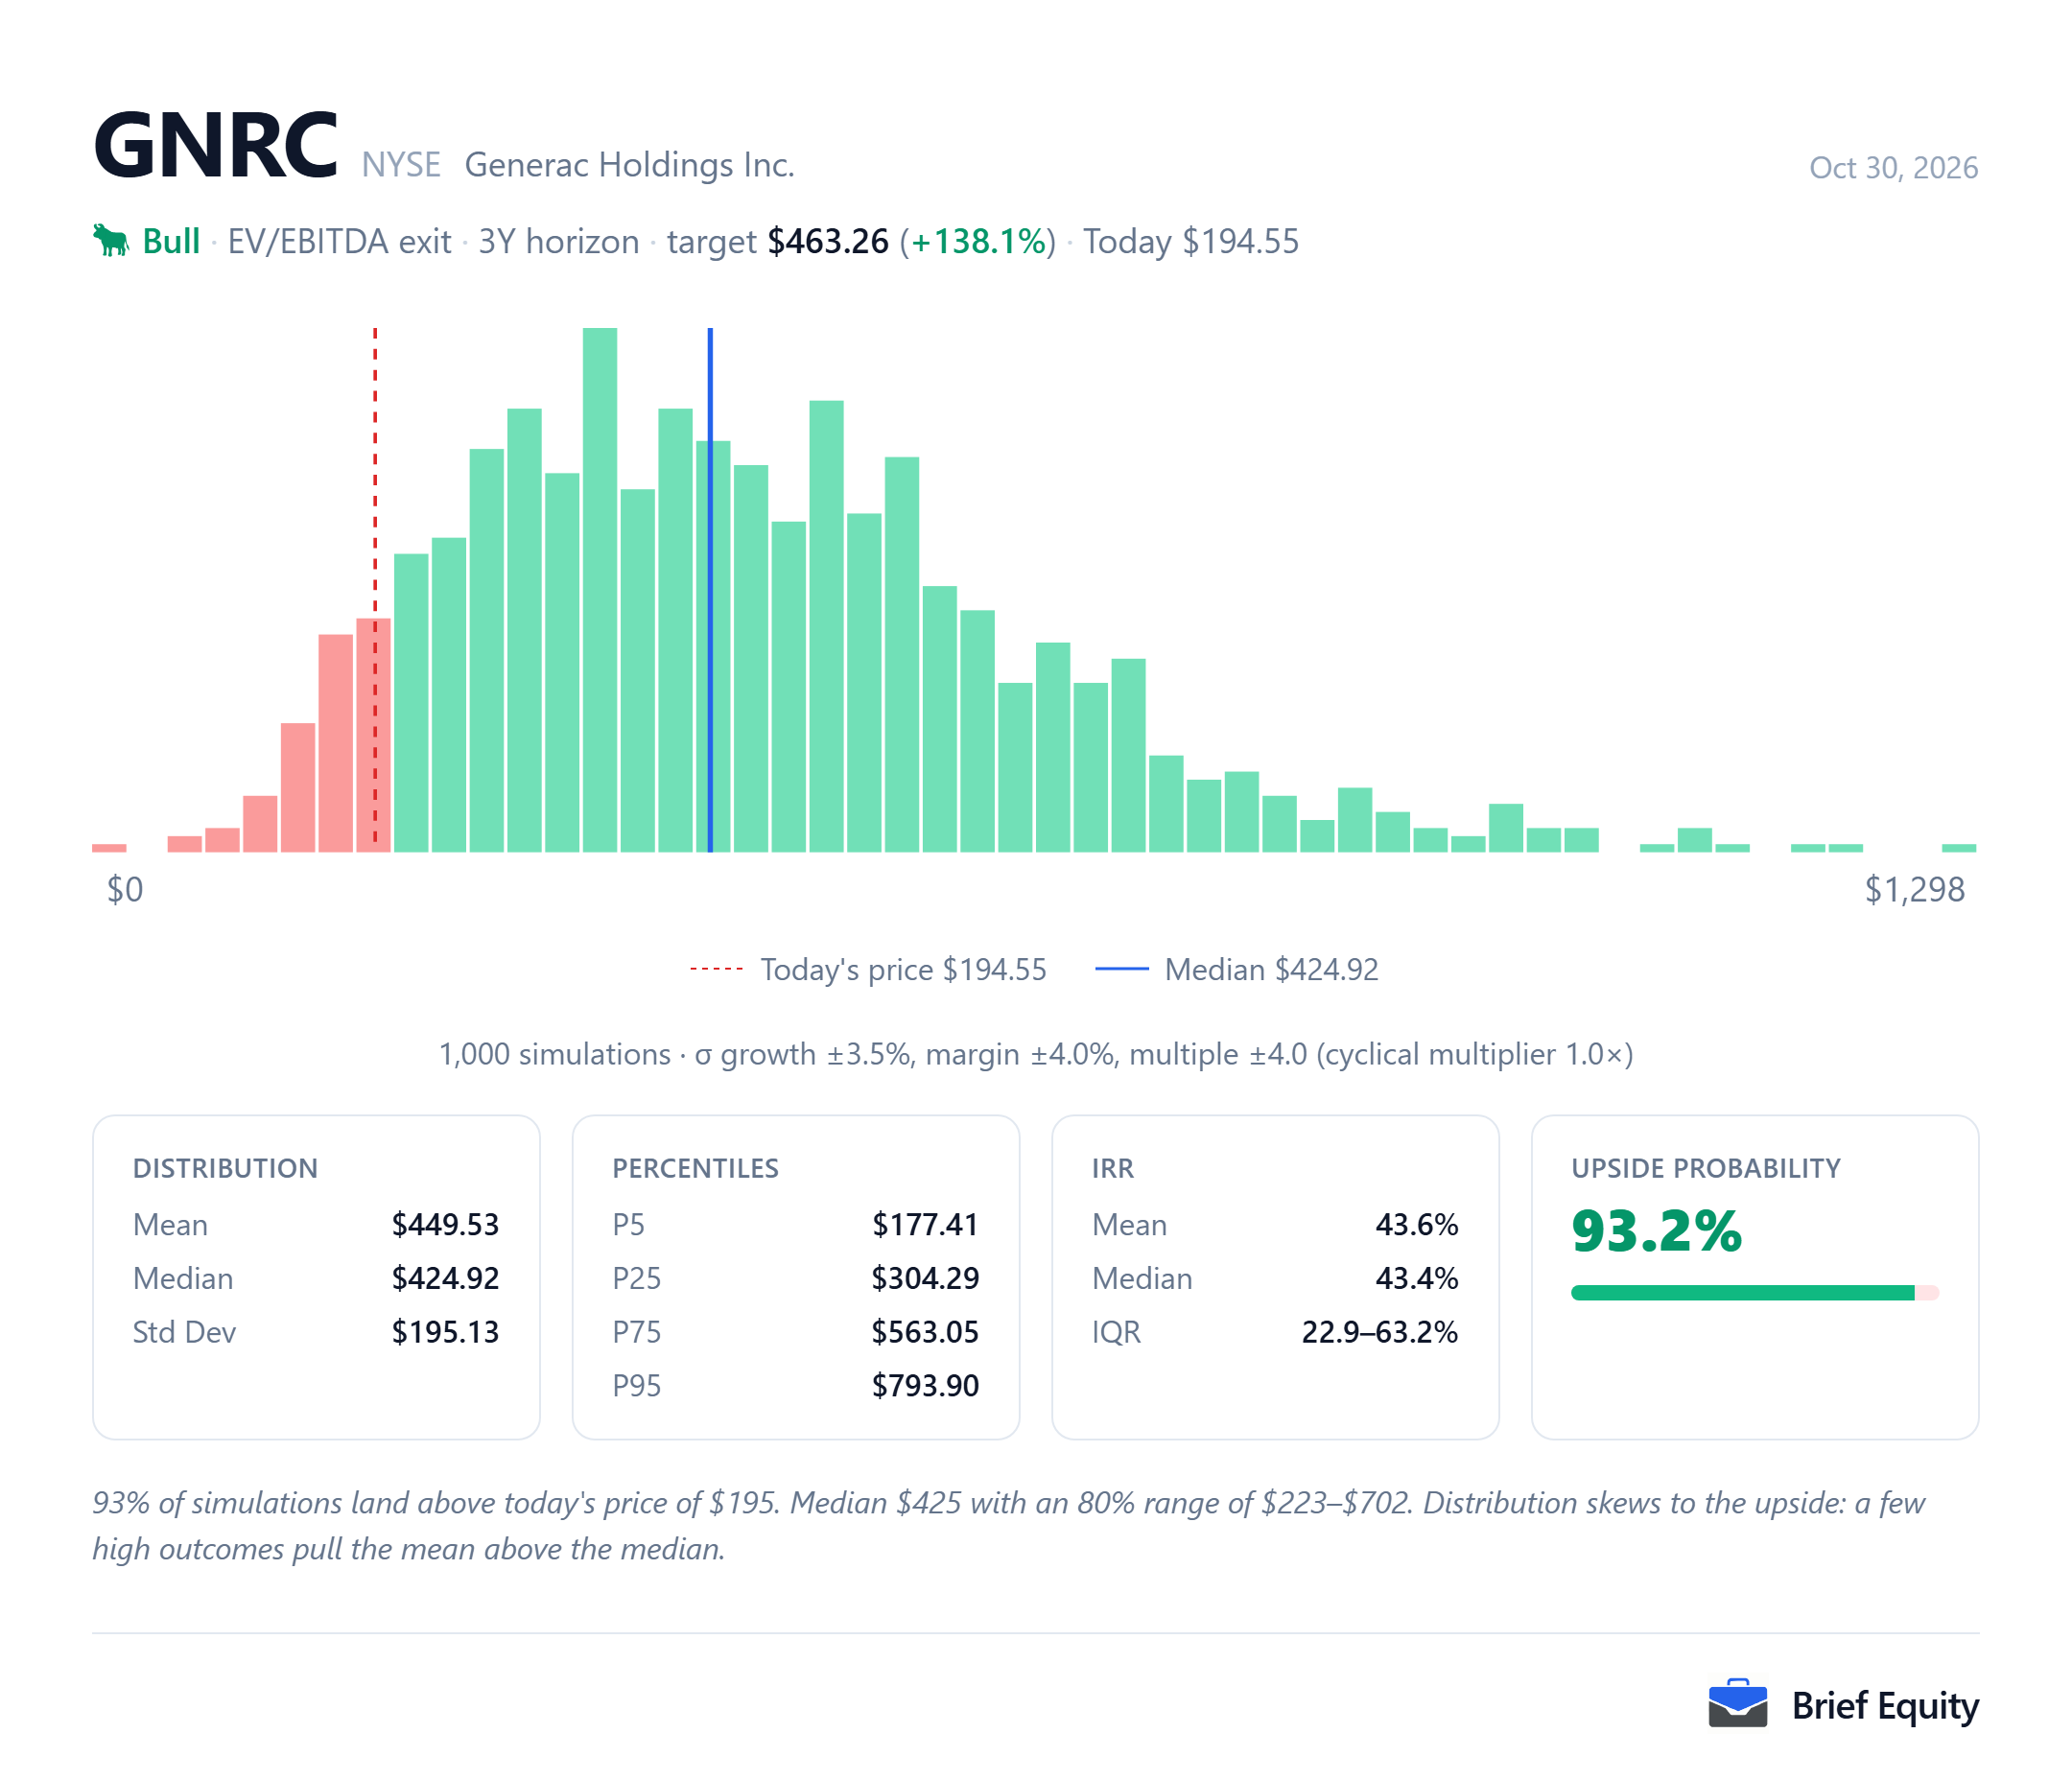Click the red dashed today's price line
The height and width of the screenshot is (1780, 2072).
tap(375, 588)
